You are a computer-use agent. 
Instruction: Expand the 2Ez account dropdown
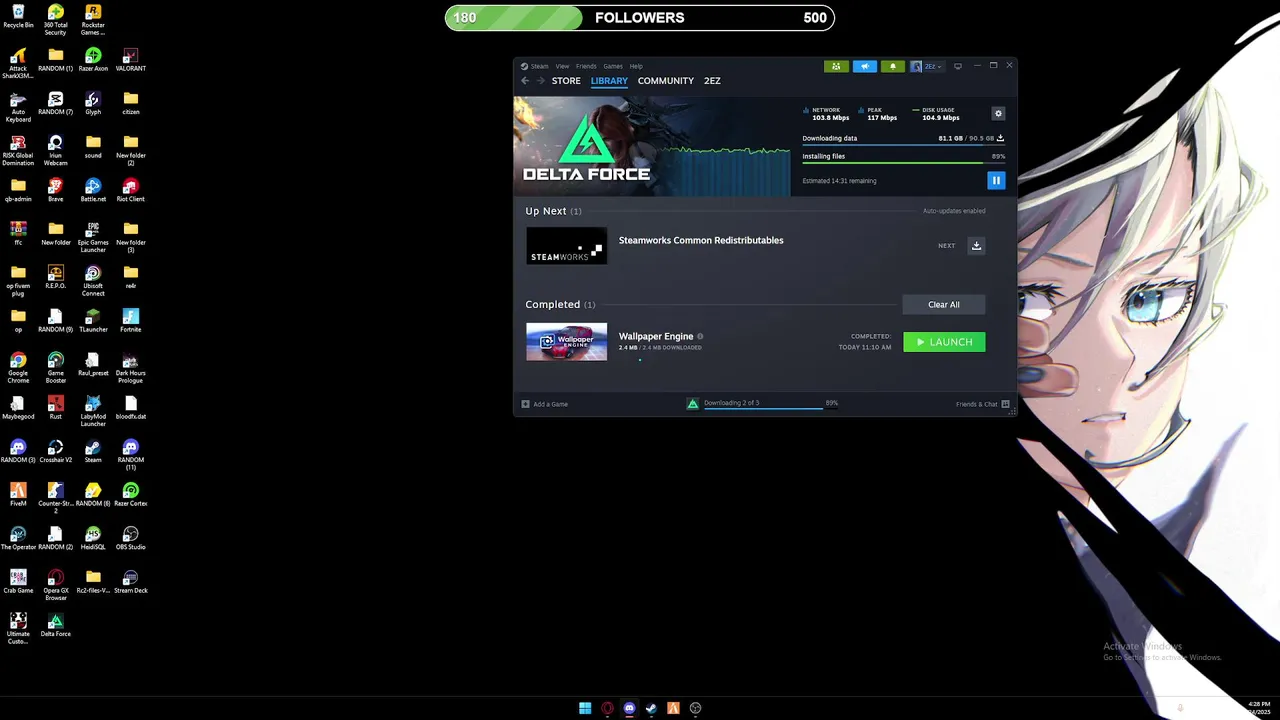[926, 66]
